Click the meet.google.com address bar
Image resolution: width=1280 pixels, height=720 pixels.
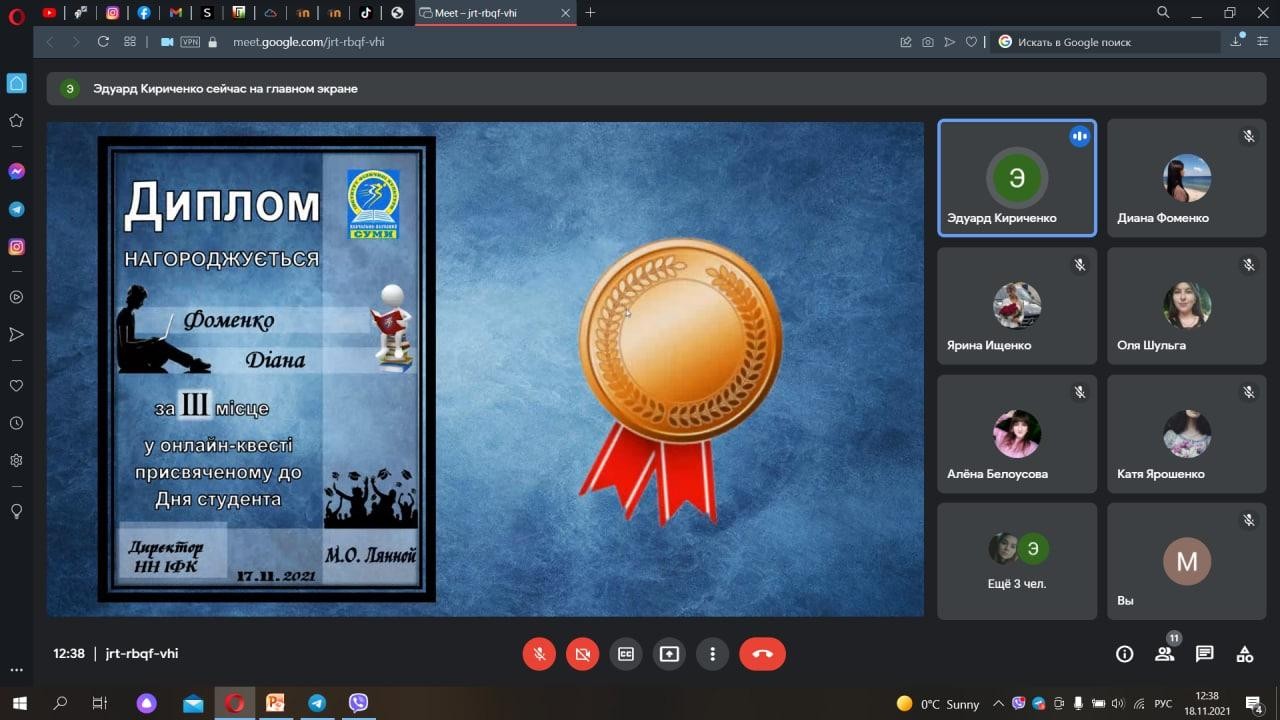point(308,42)
